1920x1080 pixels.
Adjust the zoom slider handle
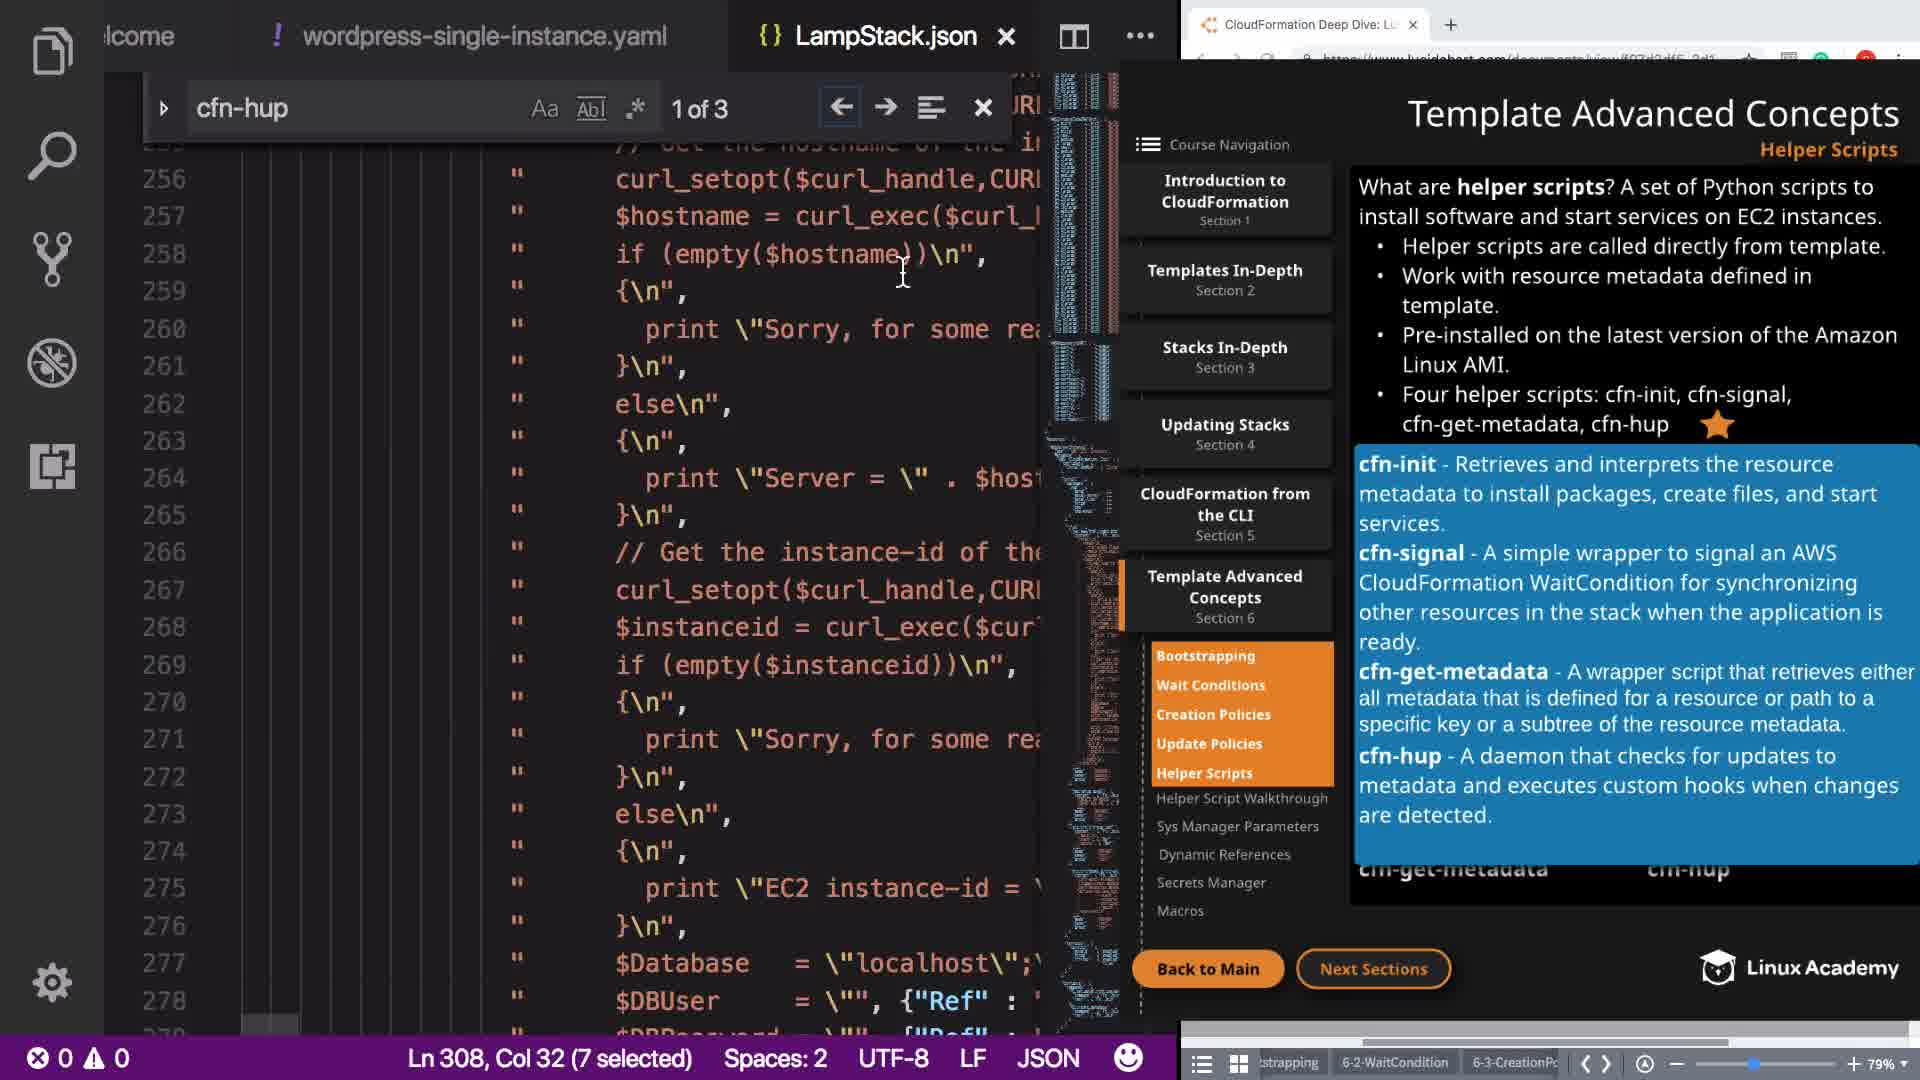tap(1753, 1064)
